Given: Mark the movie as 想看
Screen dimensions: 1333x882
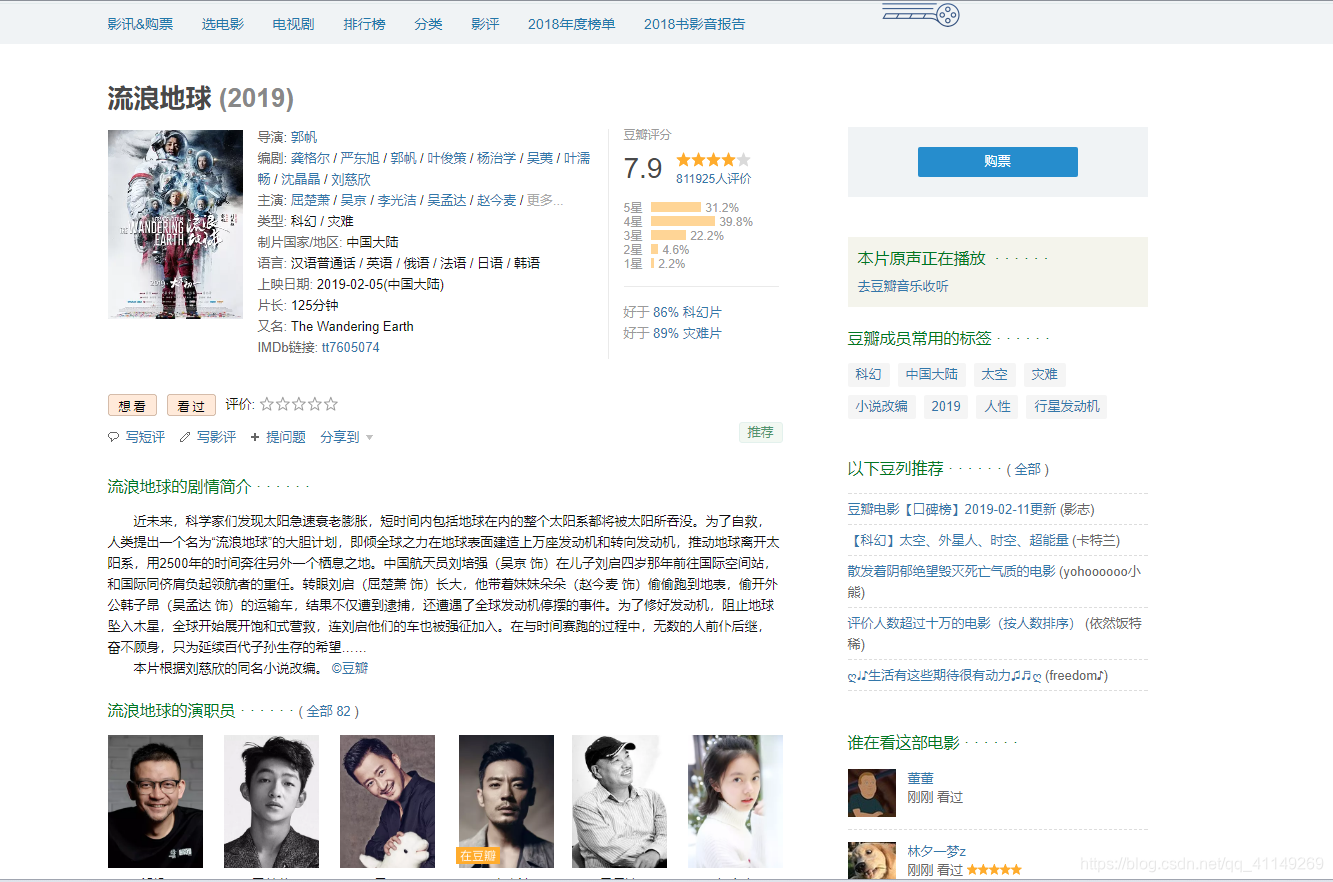Looking at the screenshot, I should click(132, 405).
